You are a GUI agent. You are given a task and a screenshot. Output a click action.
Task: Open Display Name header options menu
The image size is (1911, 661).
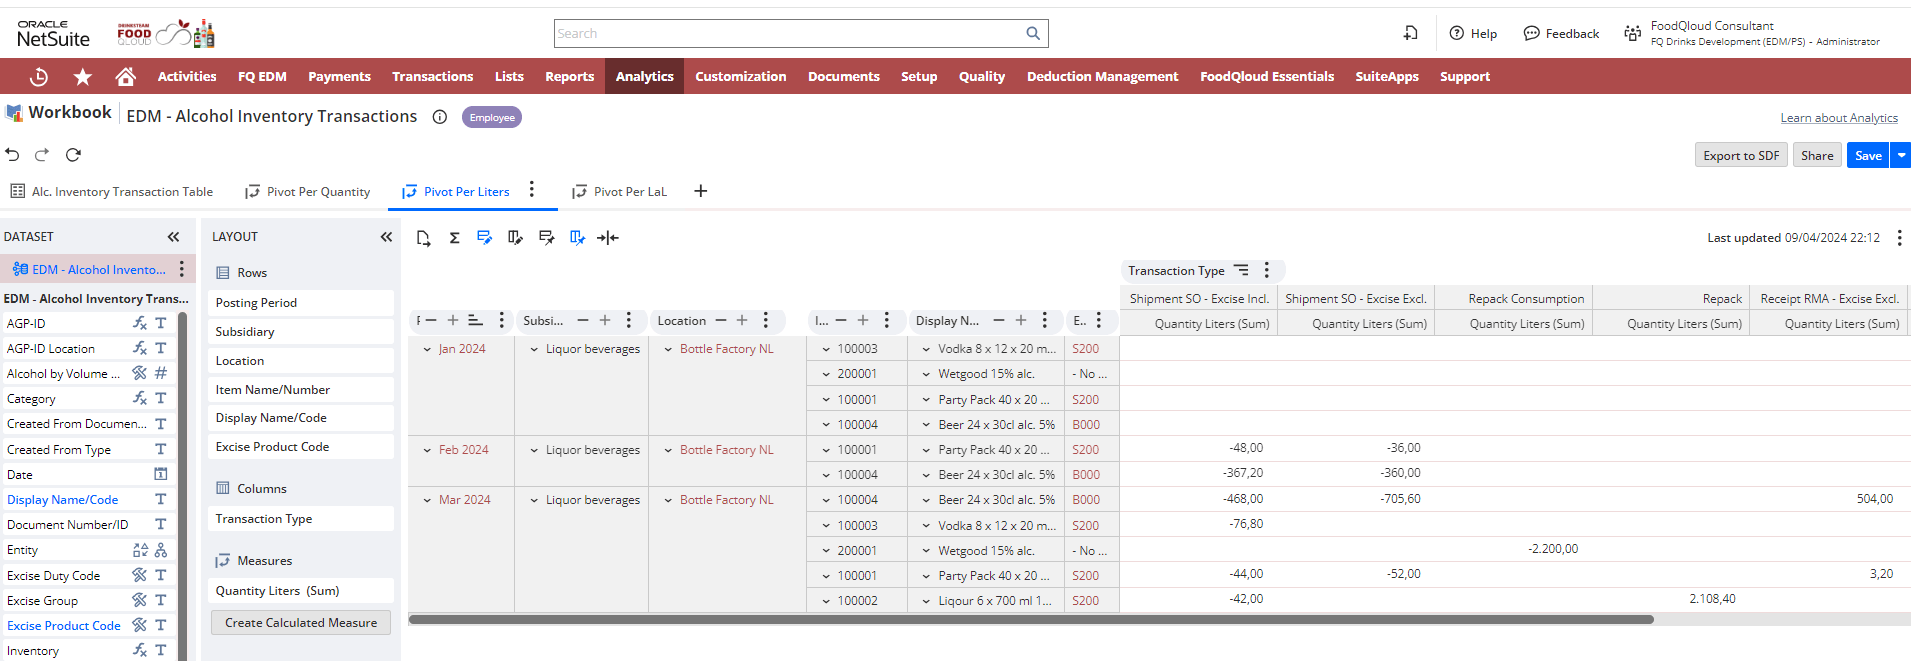point(1045,320)
